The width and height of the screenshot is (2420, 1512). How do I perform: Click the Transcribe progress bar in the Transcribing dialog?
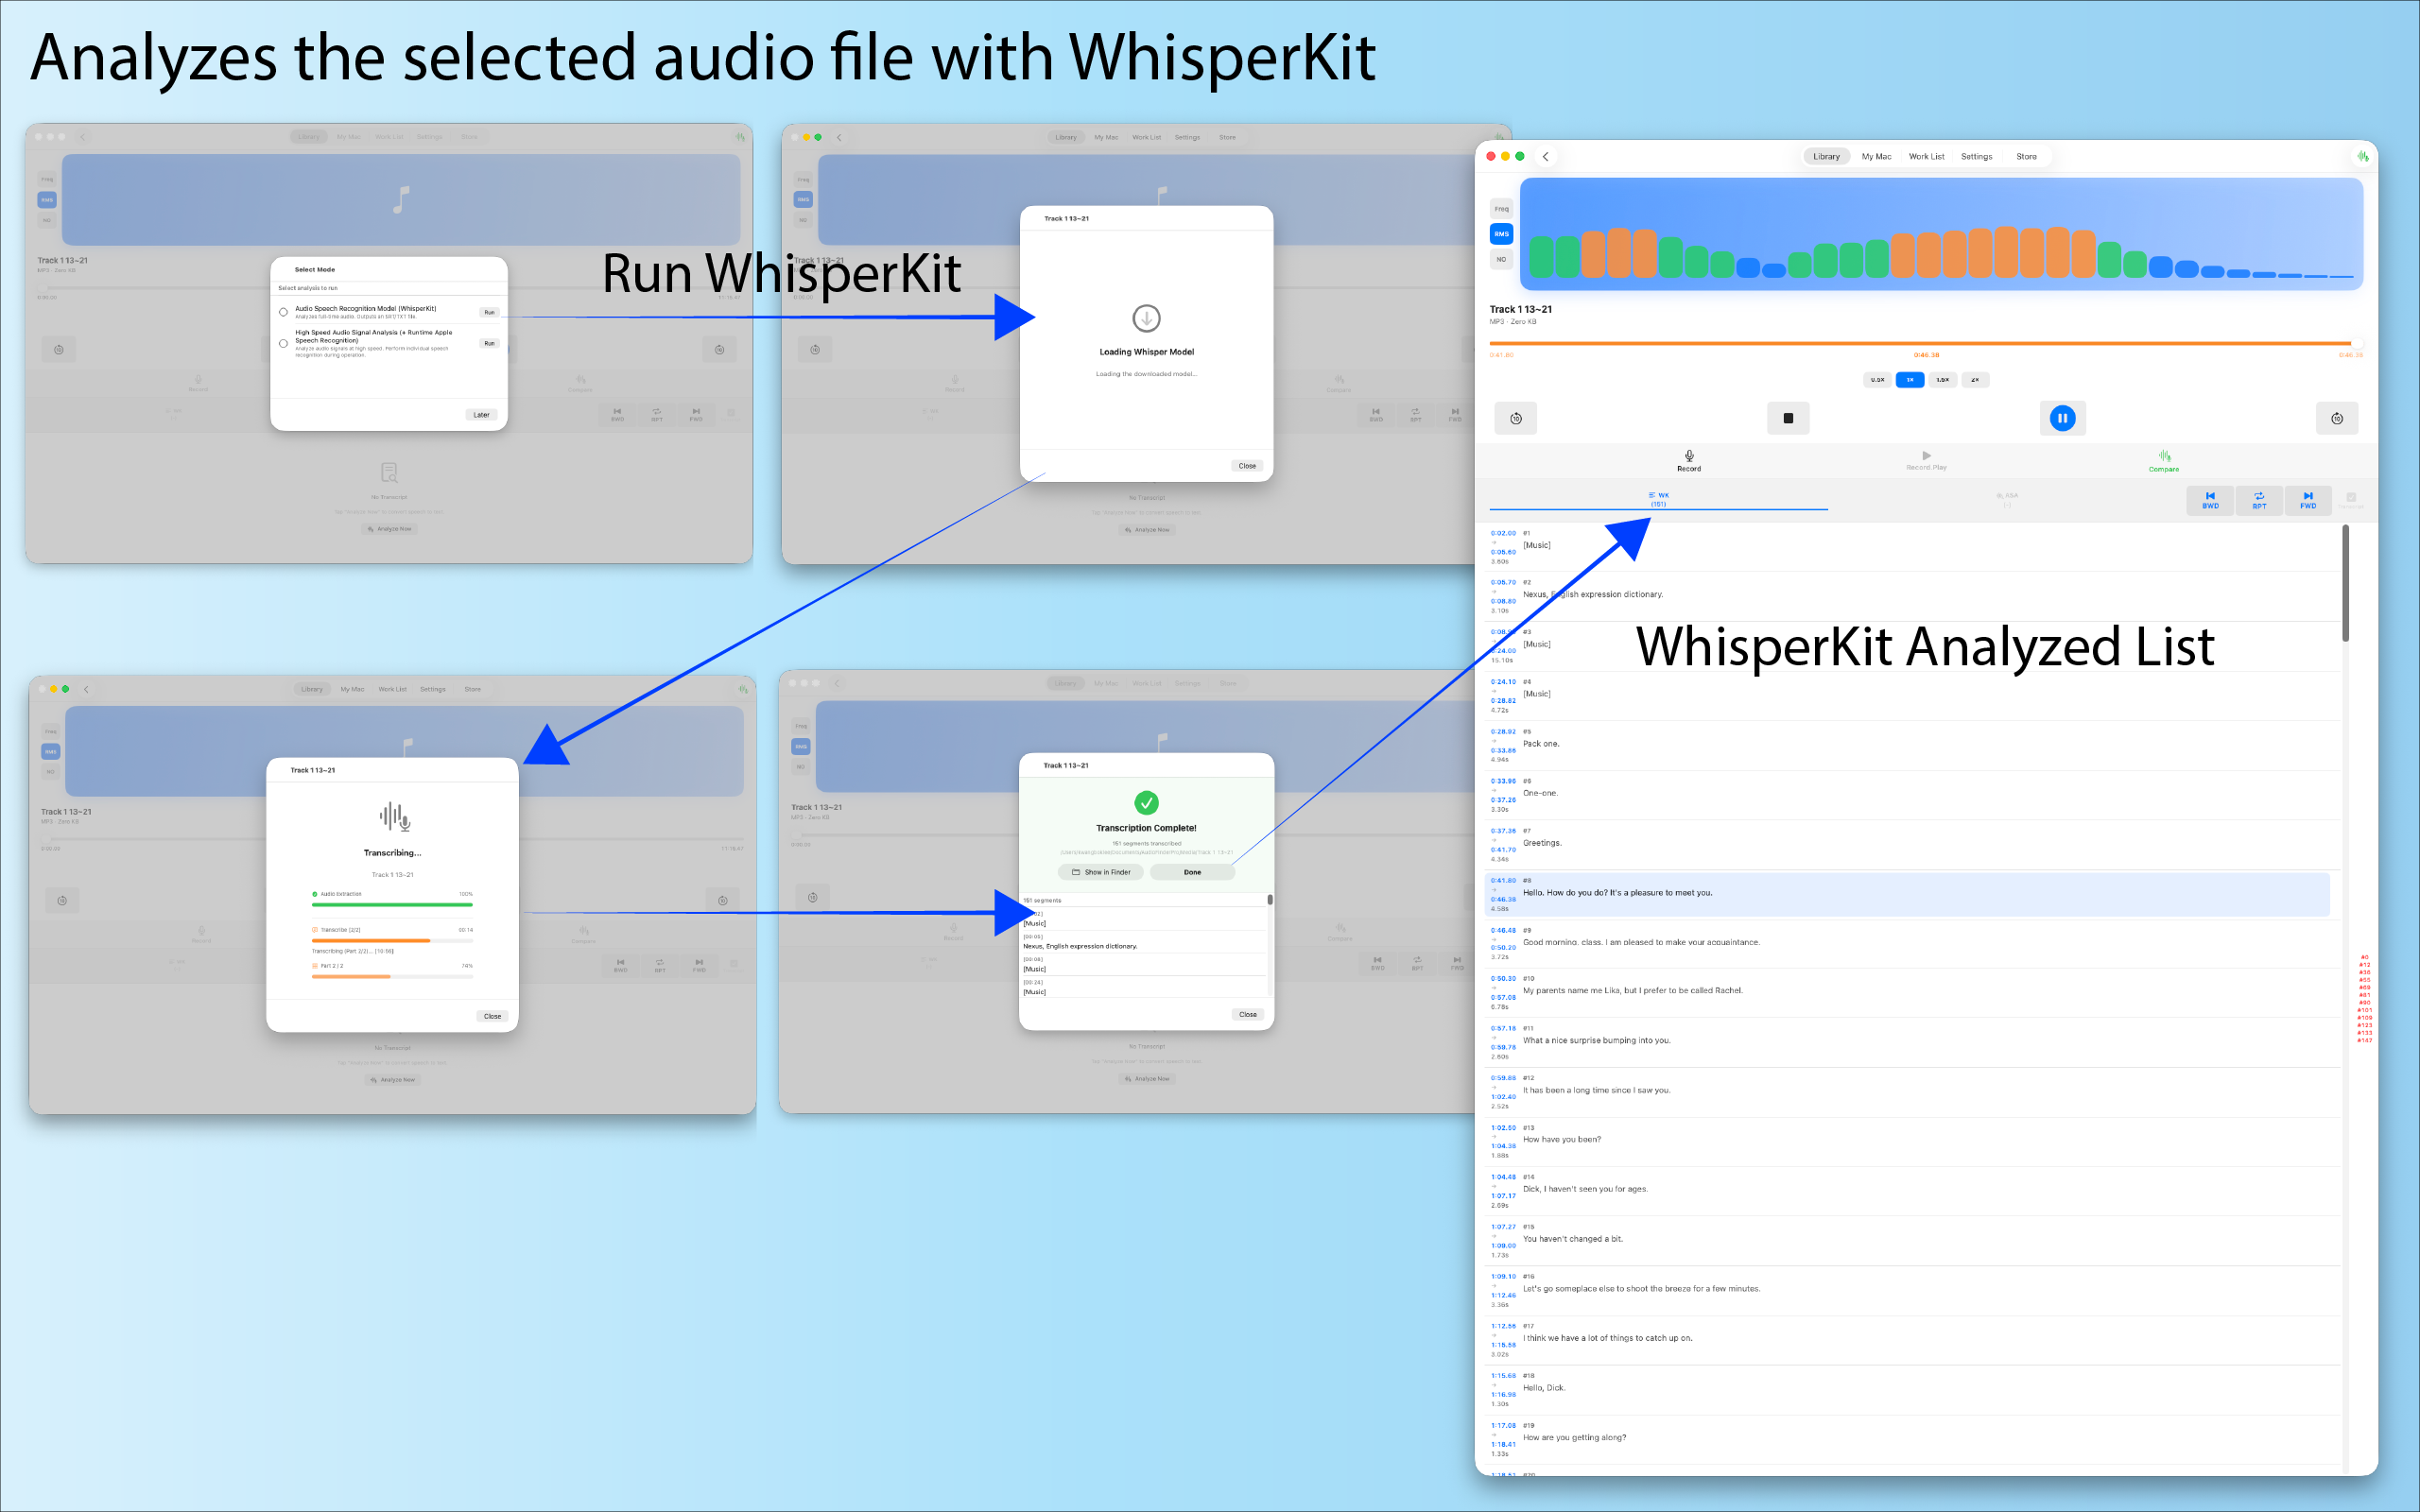click(x=392, y=941)
